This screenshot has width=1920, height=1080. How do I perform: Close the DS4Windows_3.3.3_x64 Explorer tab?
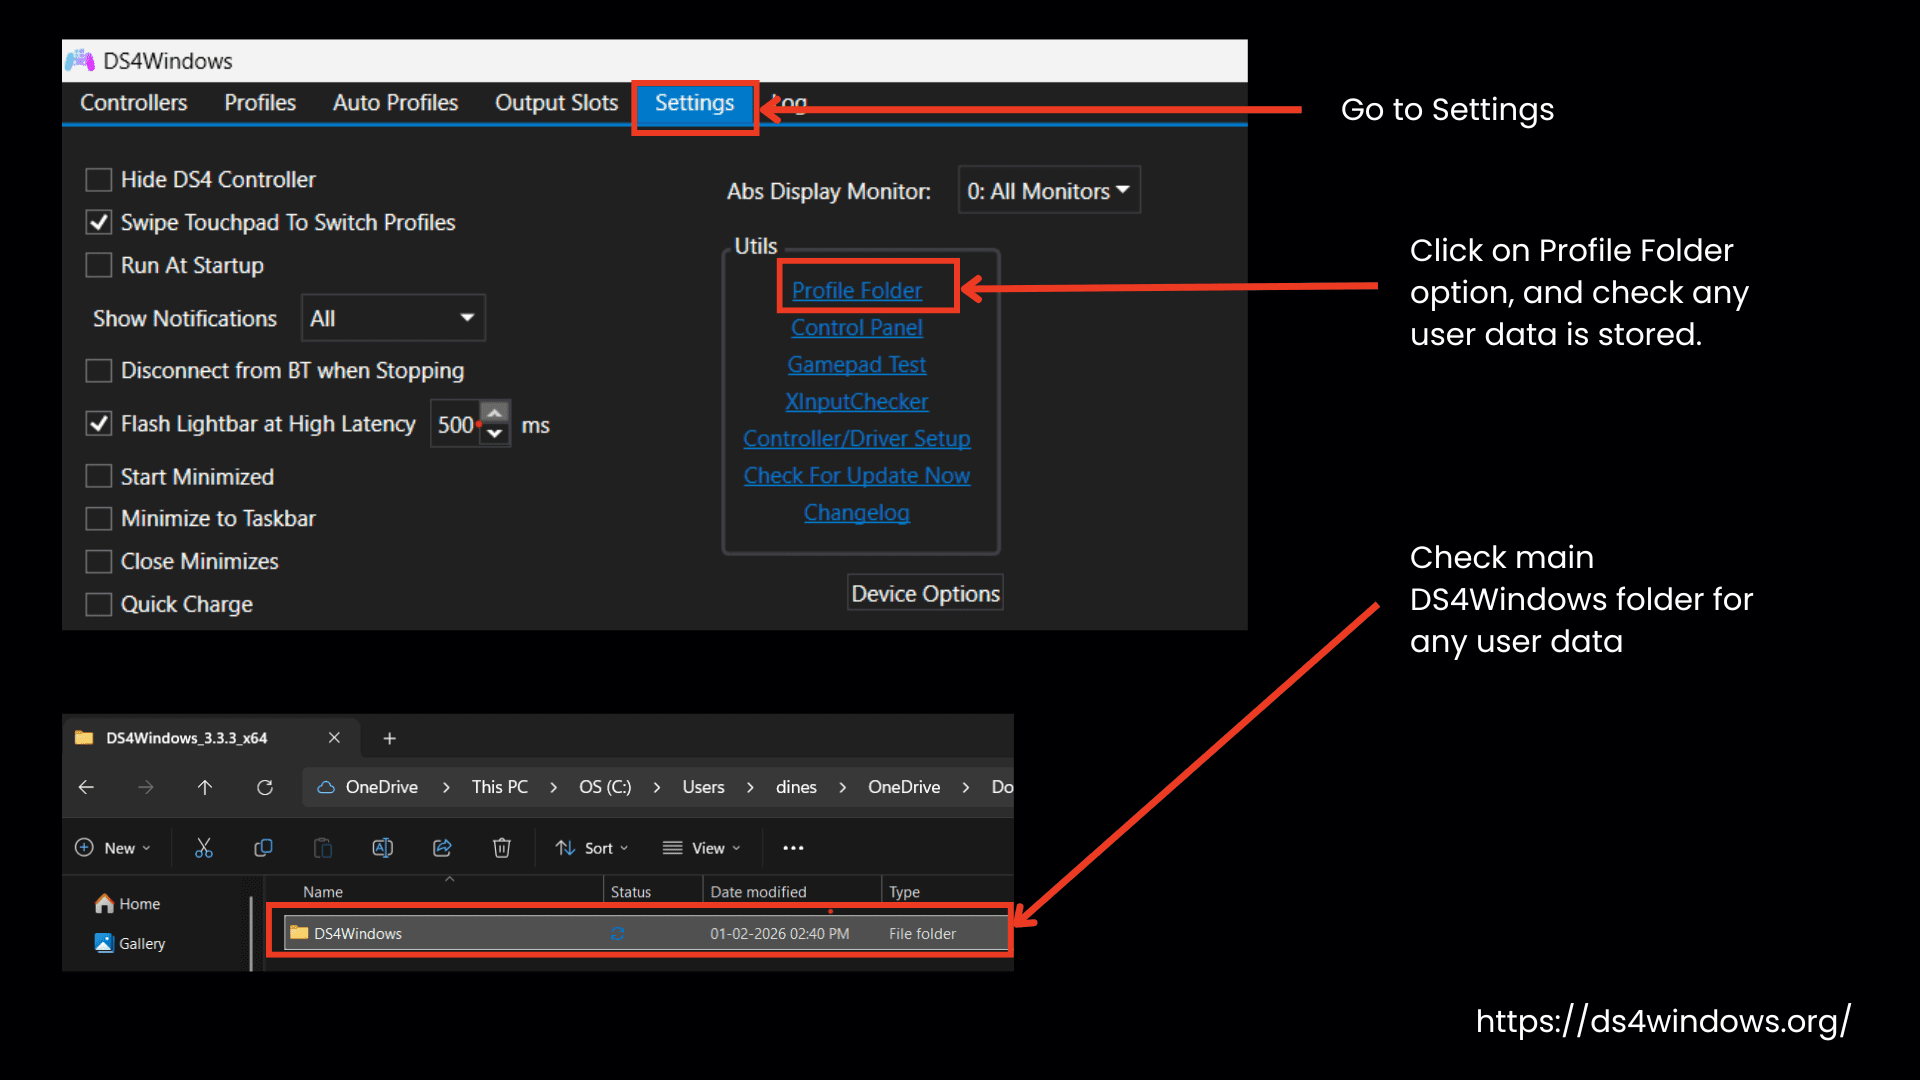point(334,737)
